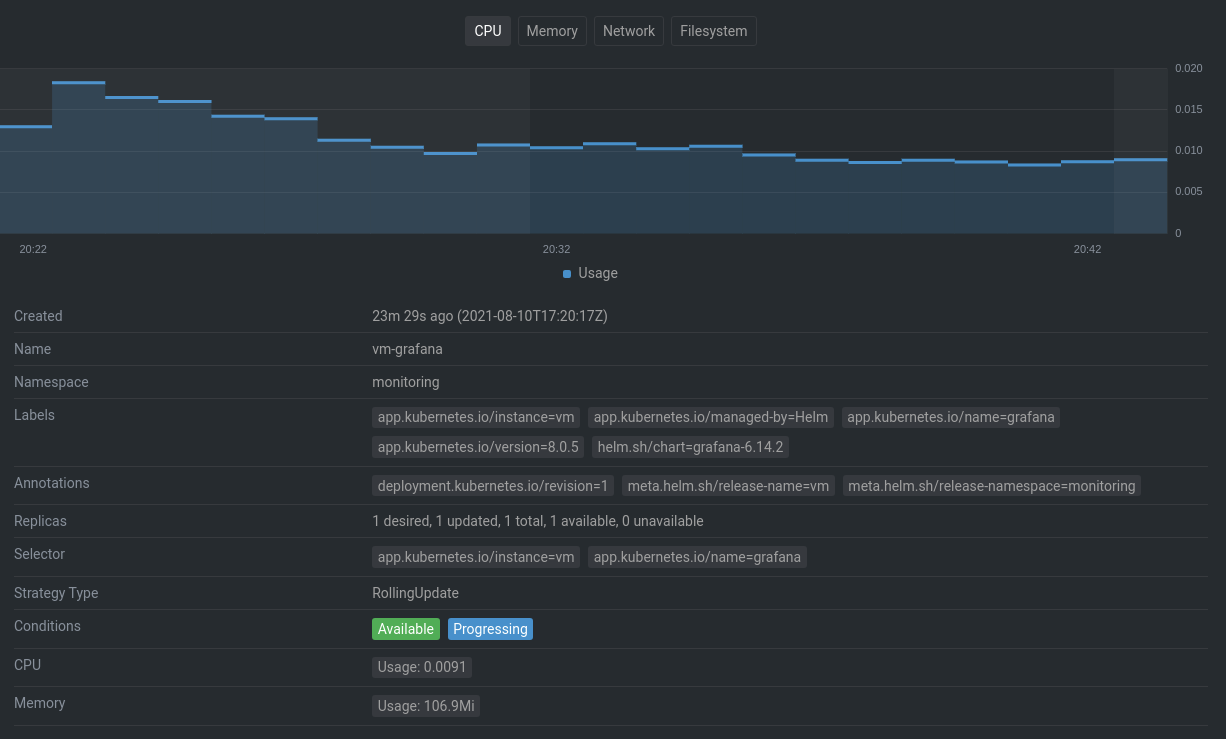Viewport: 1226px width, 739px height.
Task: Select the app.kubernetes.io/instance=vm label
Action: [x=475, y=417]
